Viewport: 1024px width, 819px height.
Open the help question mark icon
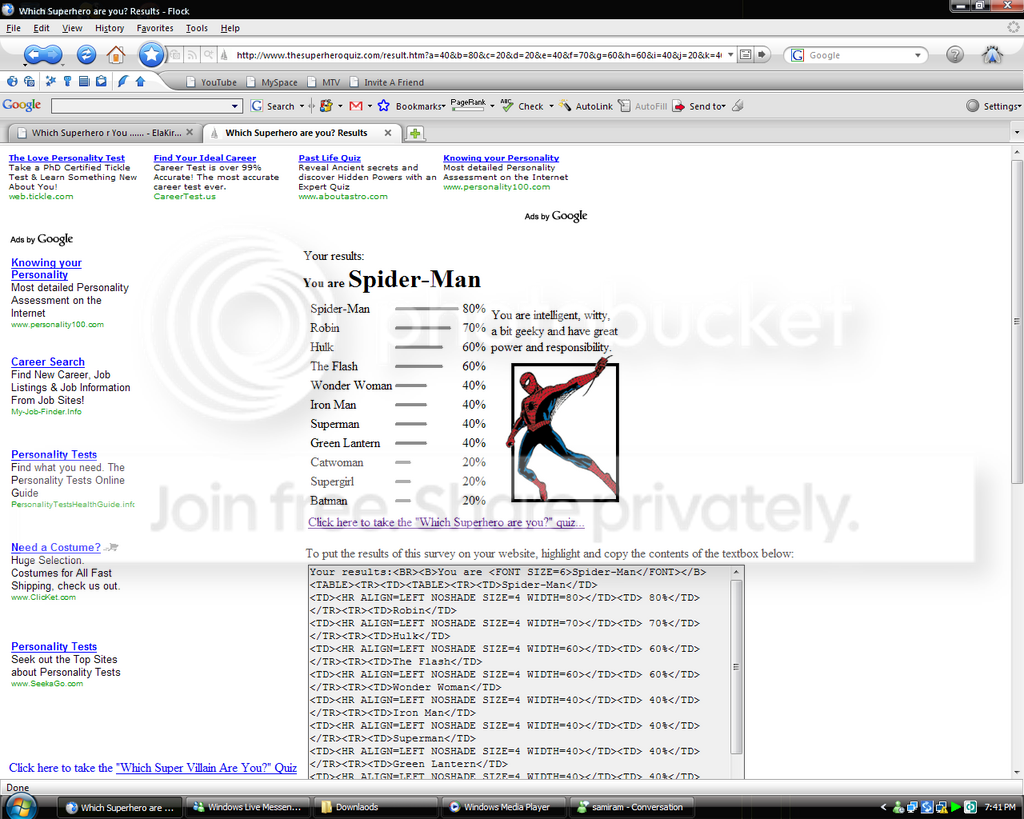(x=955, y=55)
